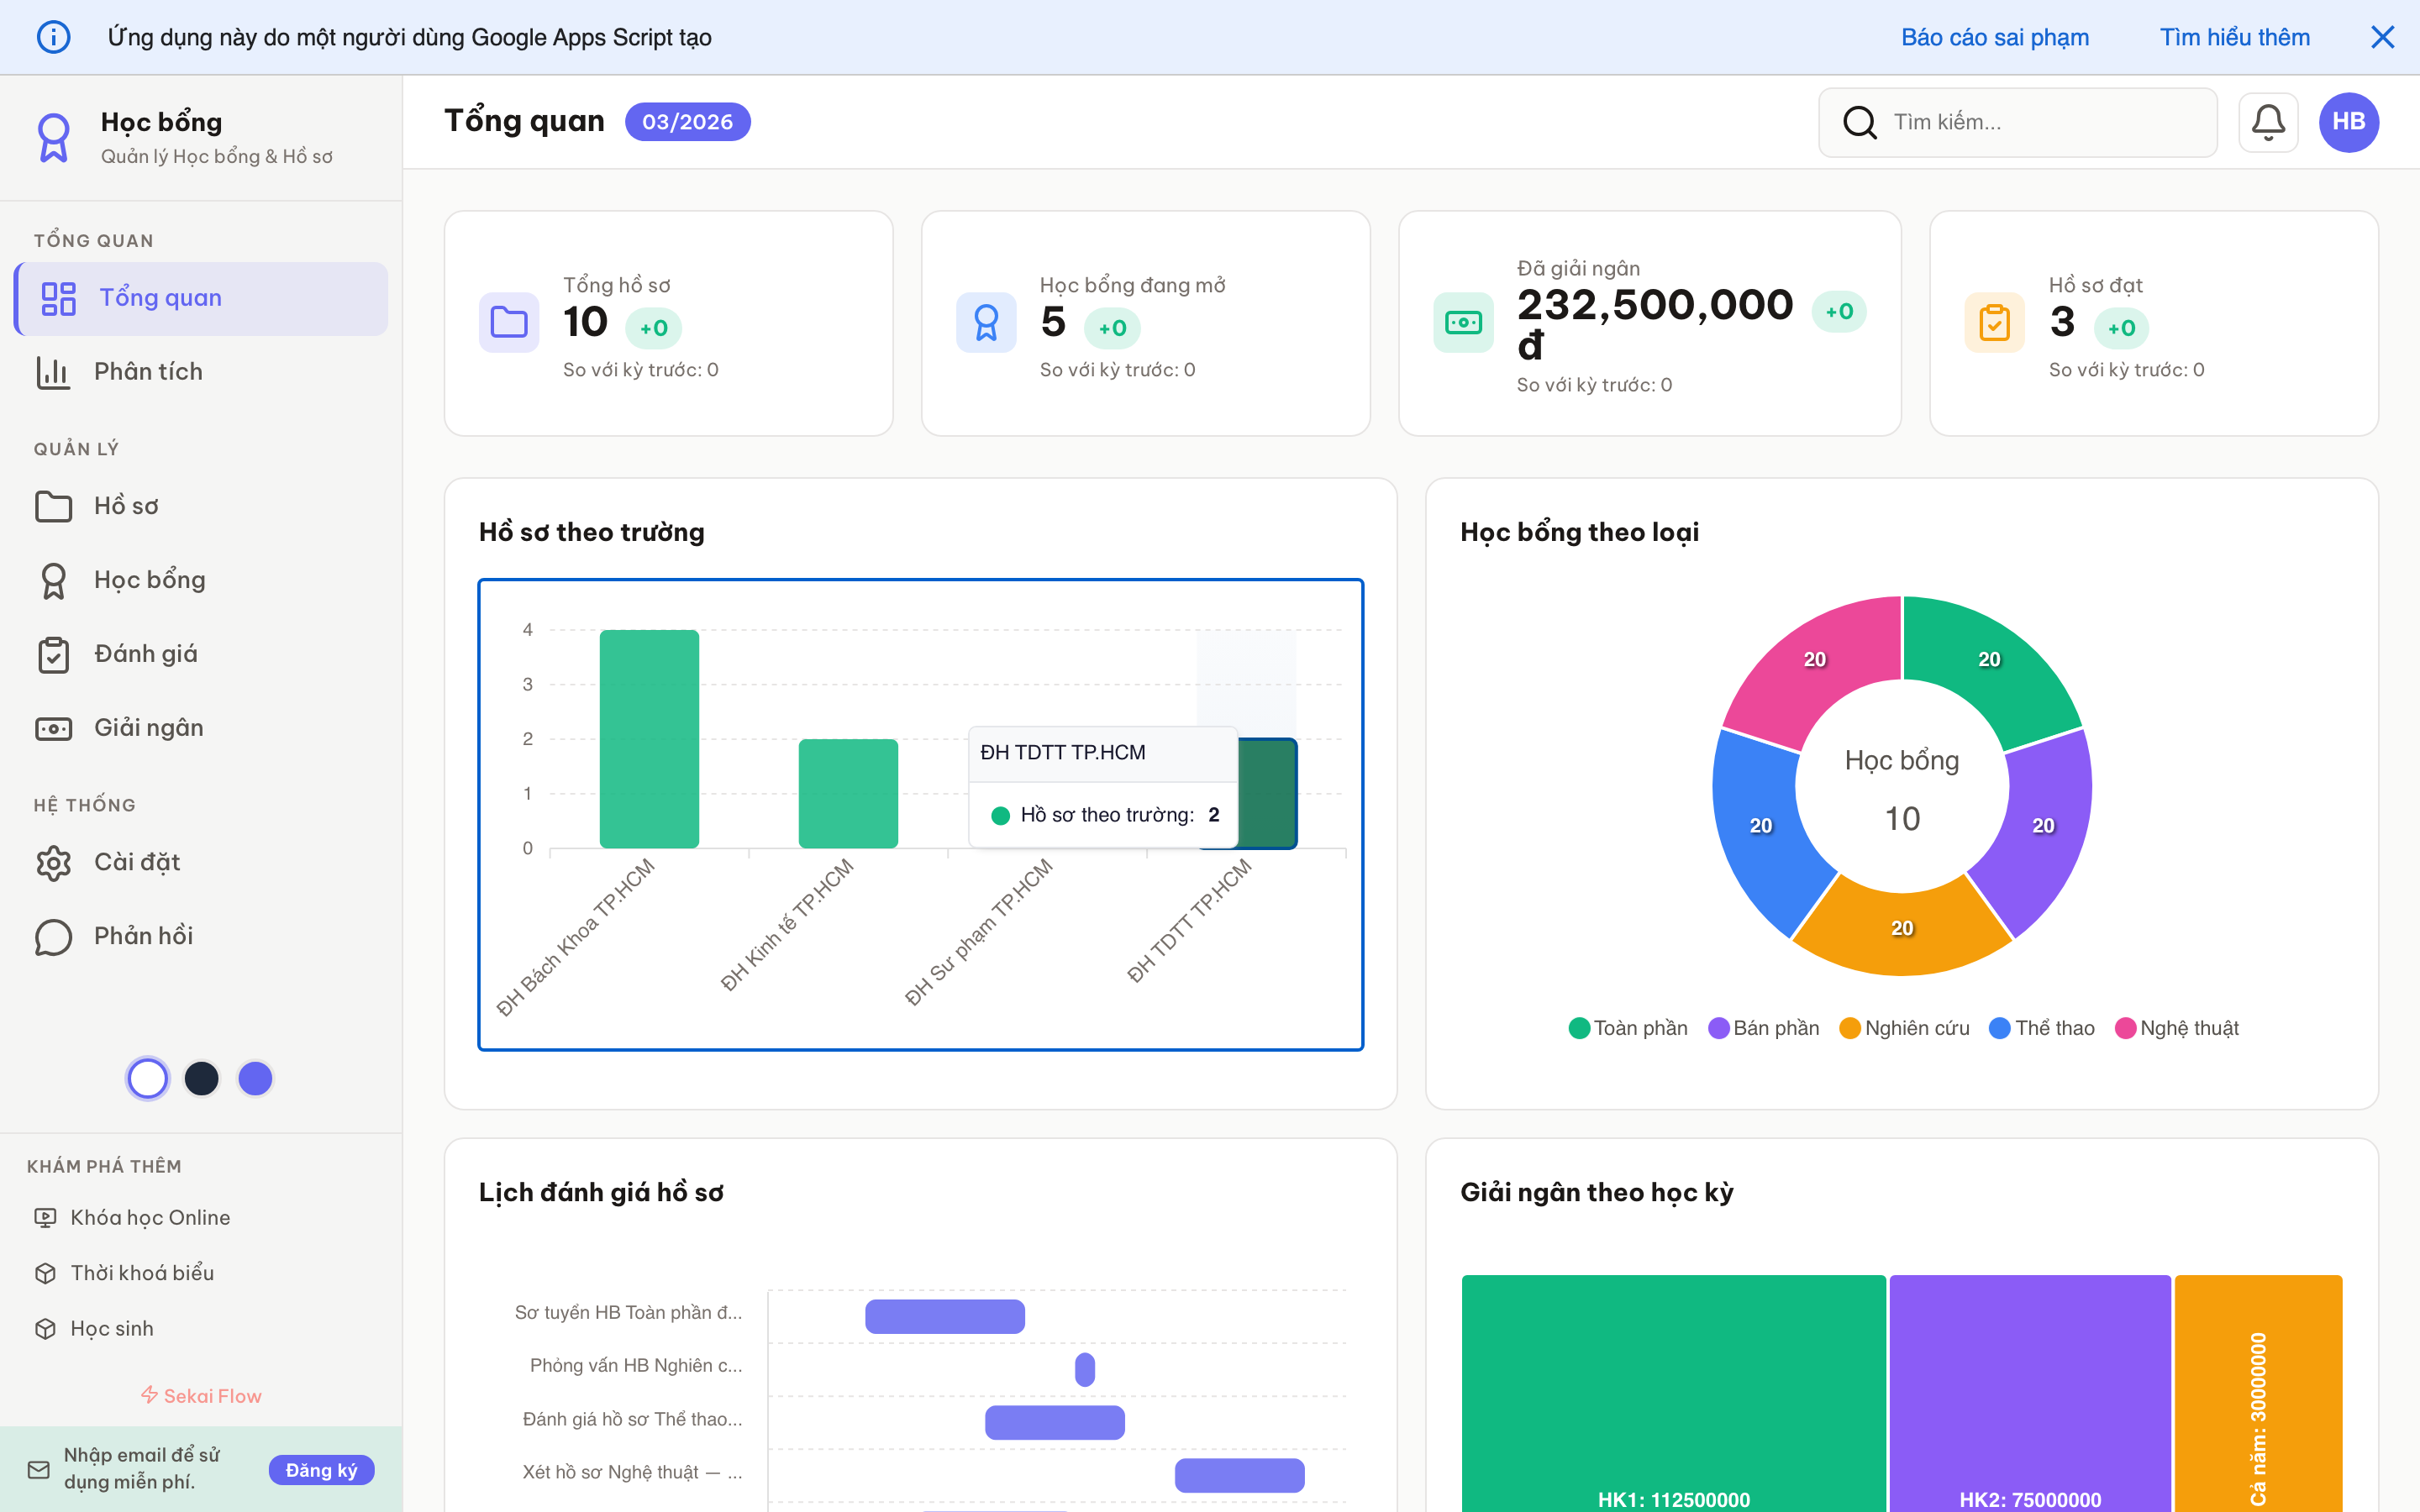Toggle Nghệ thuật legend item visibility

(x=2177, y=1028)
